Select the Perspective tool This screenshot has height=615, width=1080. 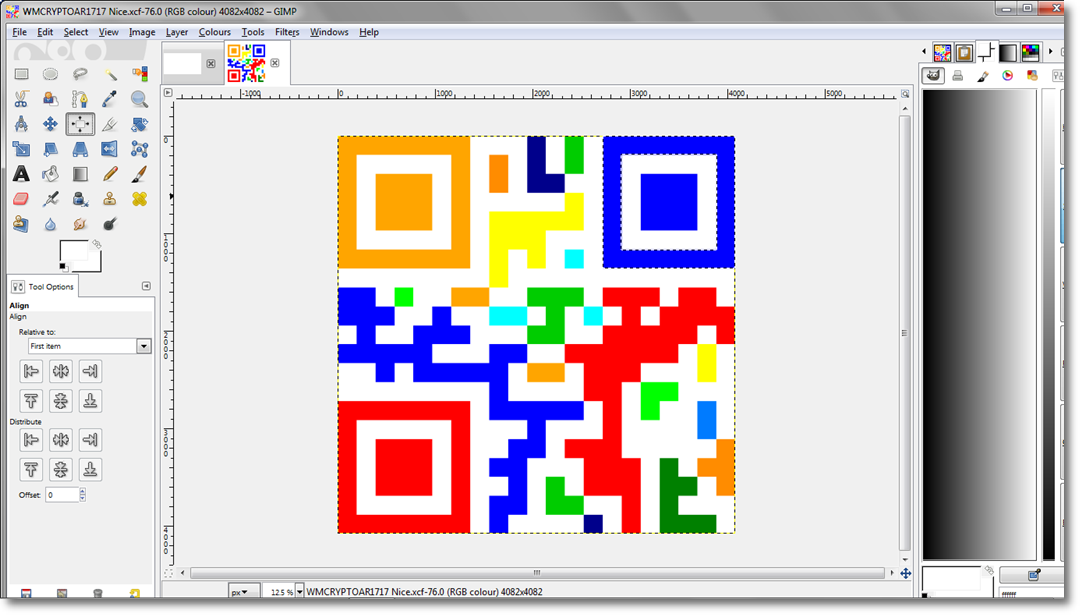pos(80,149)
